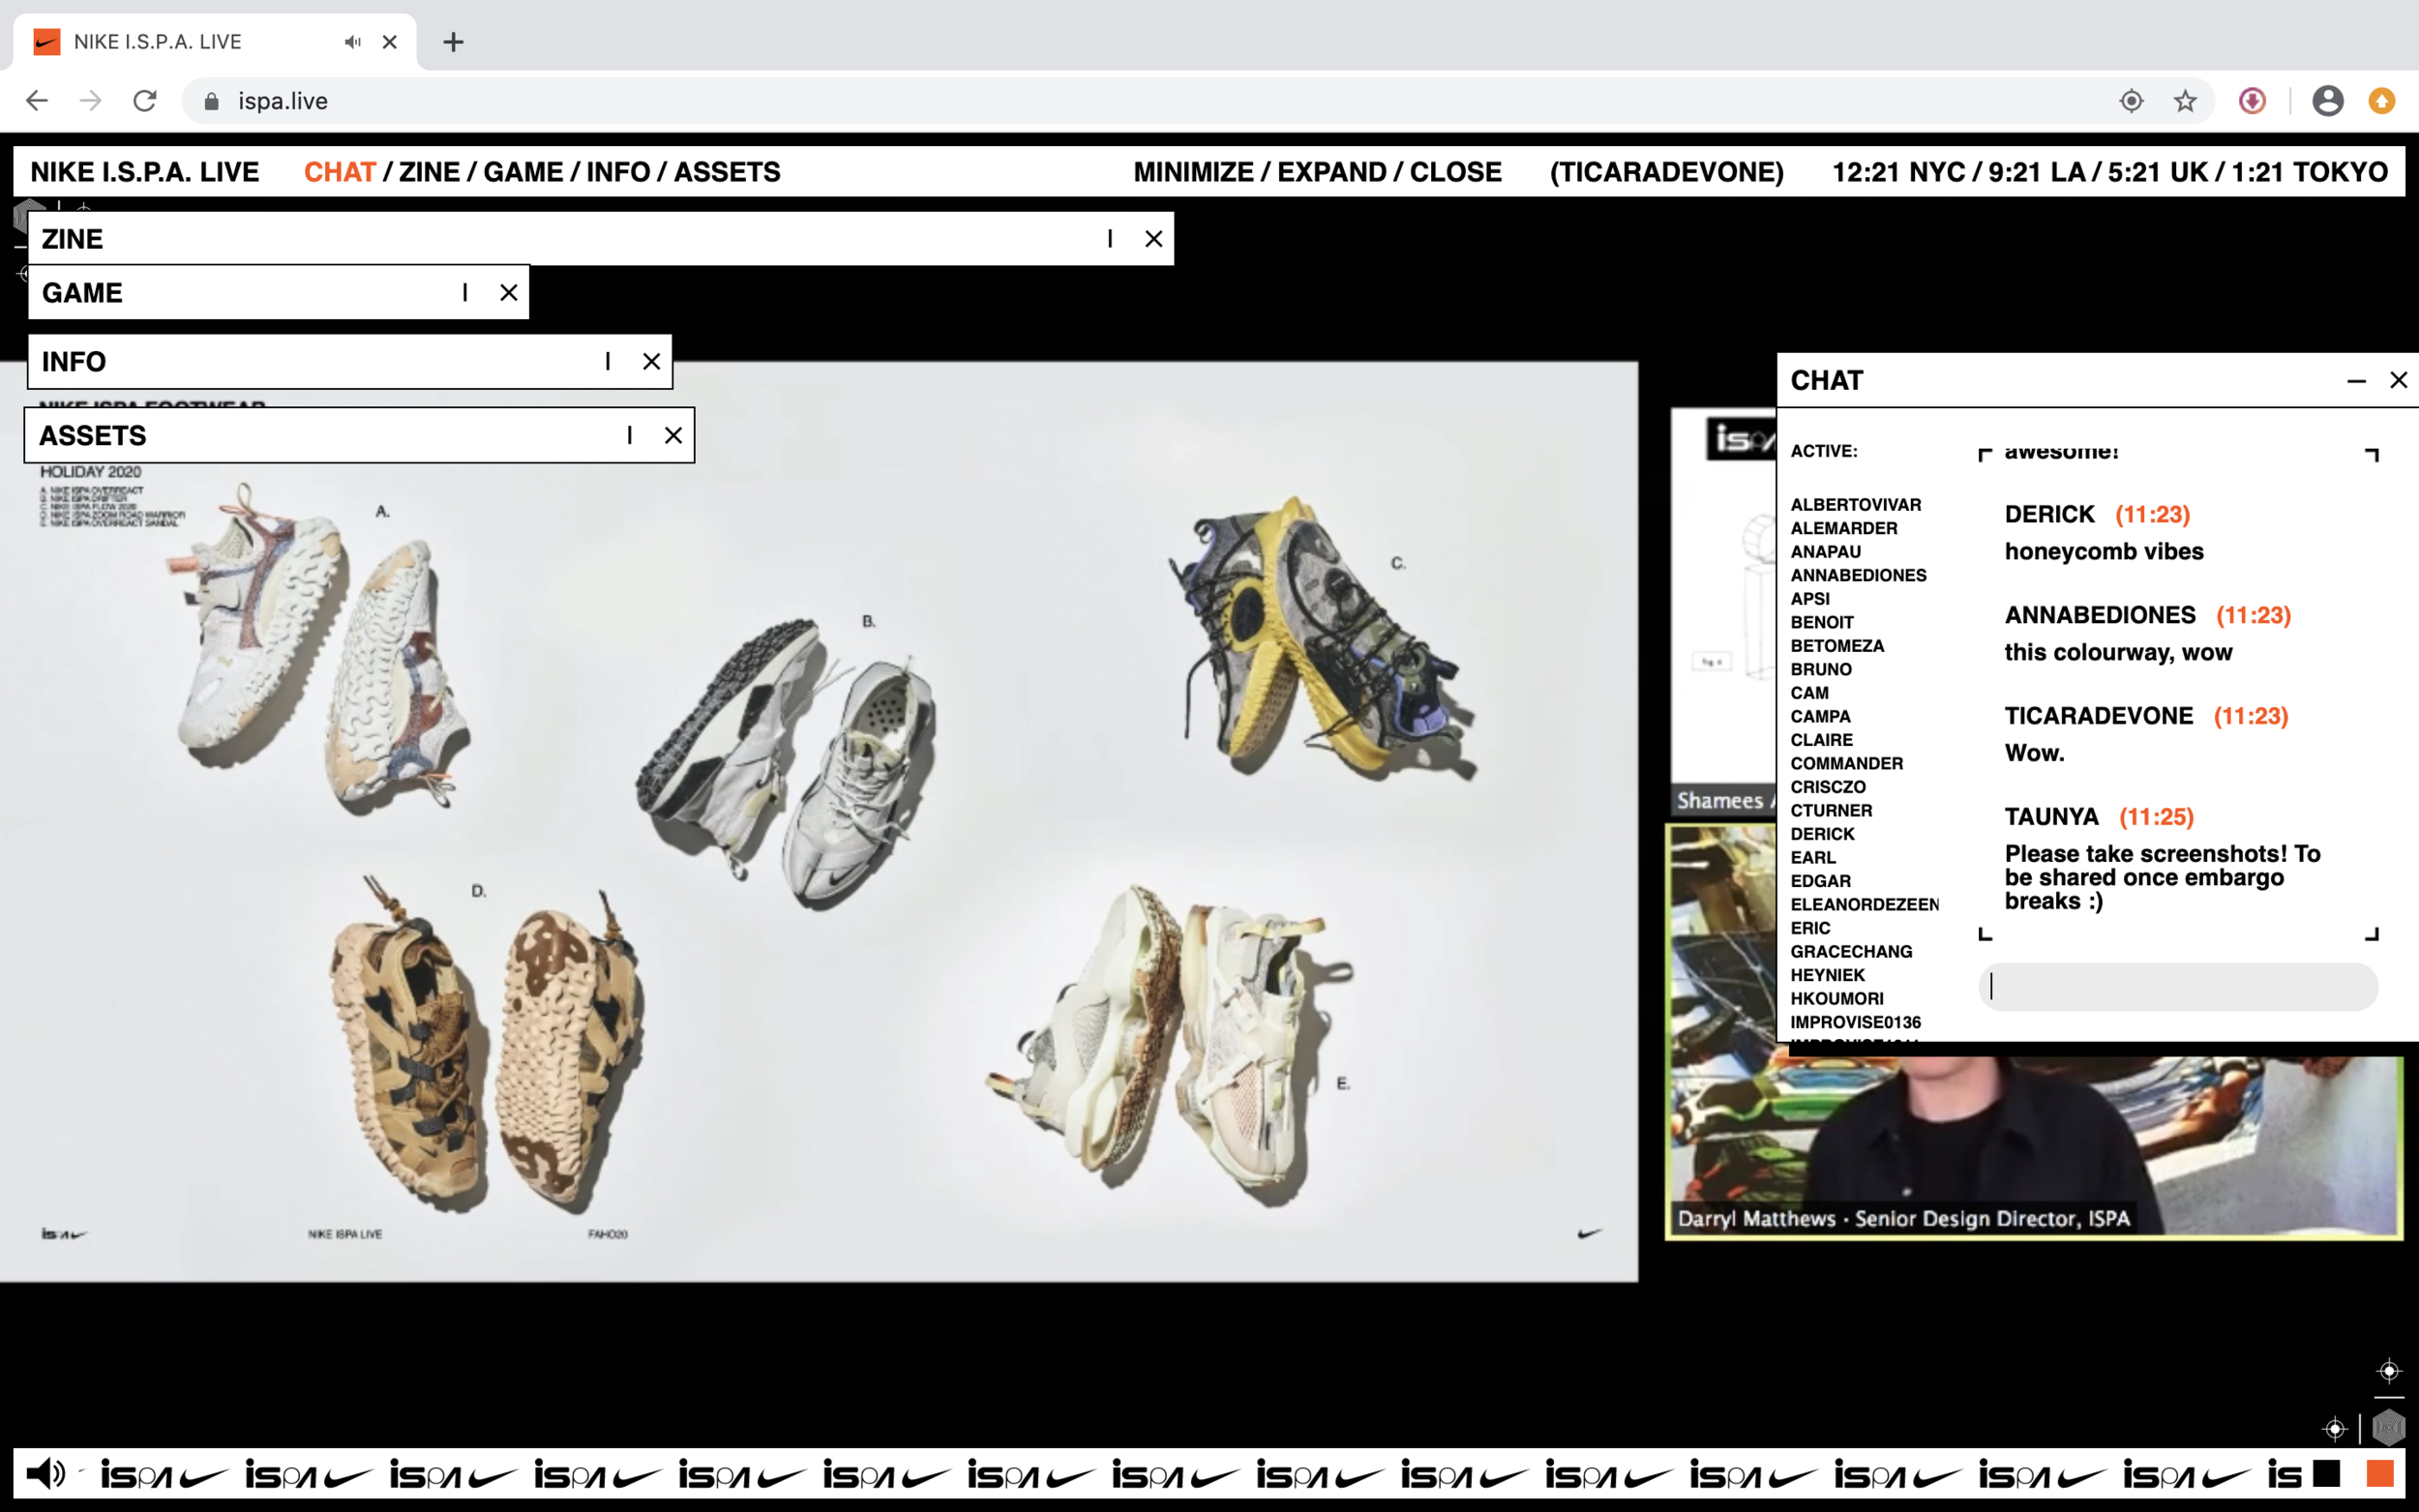This screenshot has width=2419, height=1512.
Task: Select the orange square theme swatch
Action: click(x=2380, y=1473)
